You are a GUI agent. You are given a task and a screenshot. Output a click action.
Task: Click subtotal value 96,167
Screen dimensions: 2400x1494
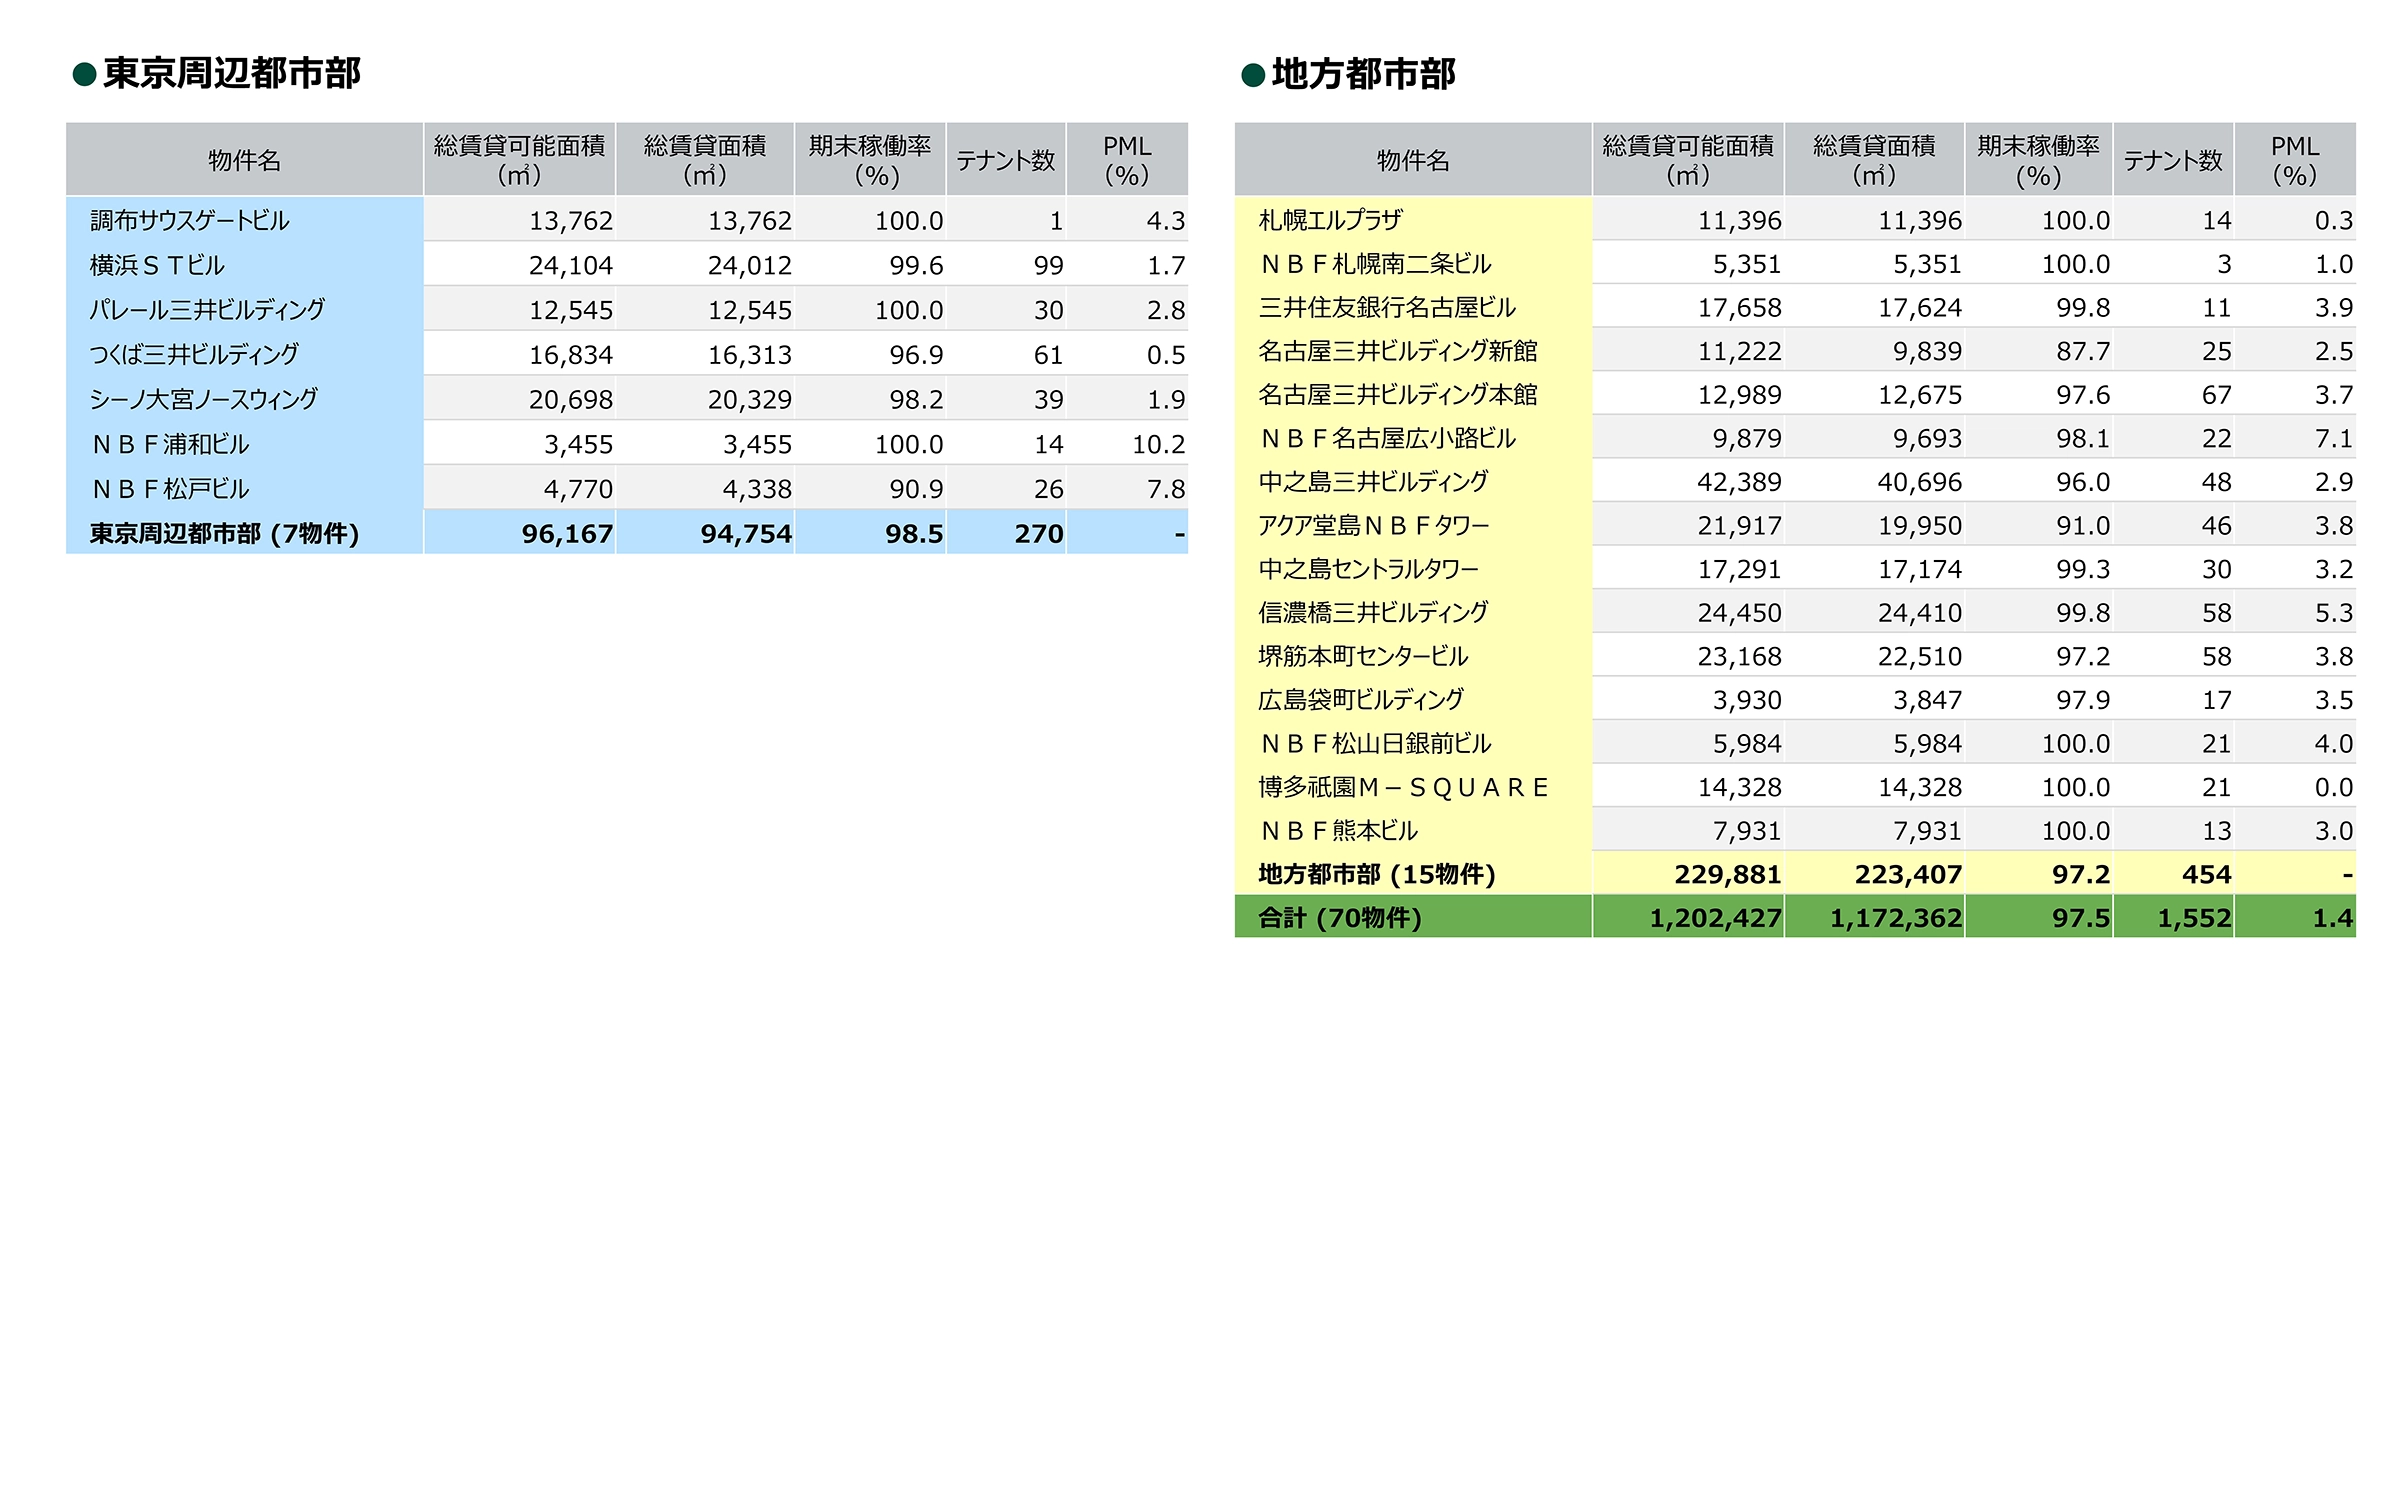(x=567, y=534)
